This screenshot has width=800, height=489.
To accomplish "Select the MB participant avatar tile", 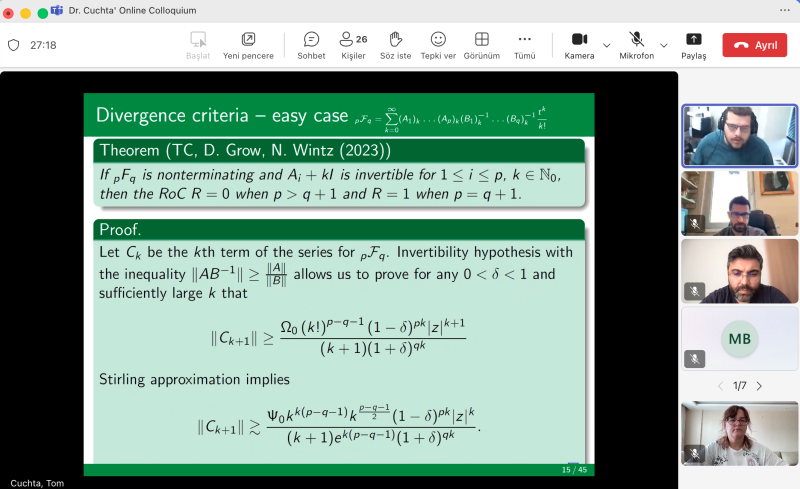I will click(739, 339).
